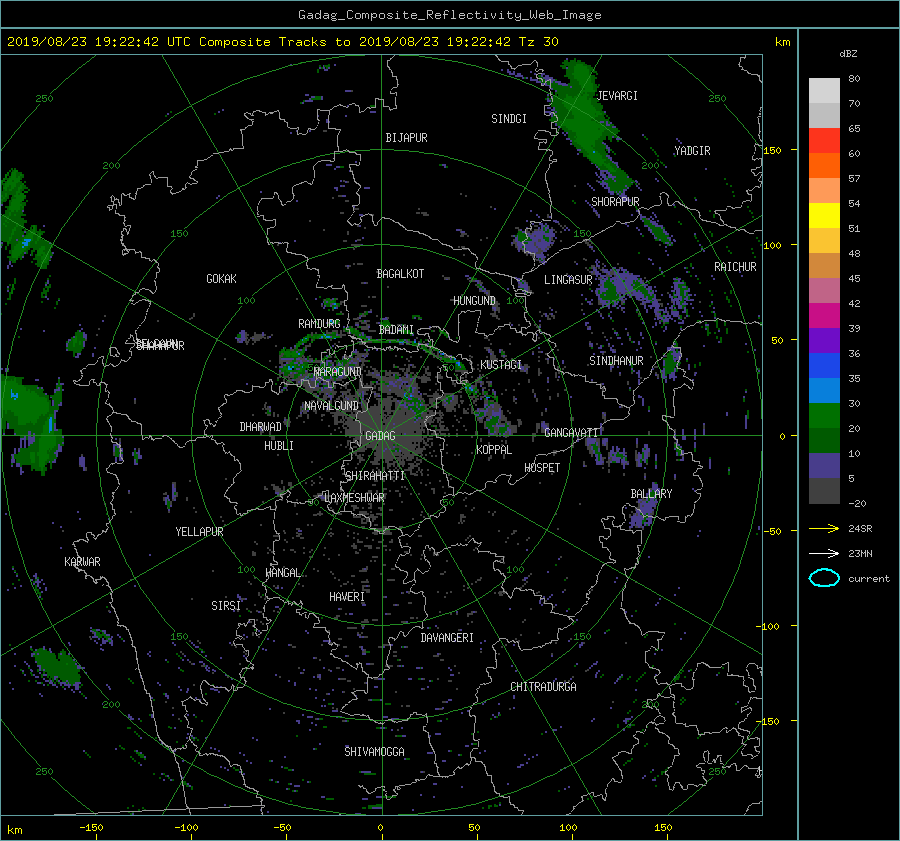Click the dBZ legend heading
The height and width of the screenshot is (841, 900).
[x=848, y=54]
